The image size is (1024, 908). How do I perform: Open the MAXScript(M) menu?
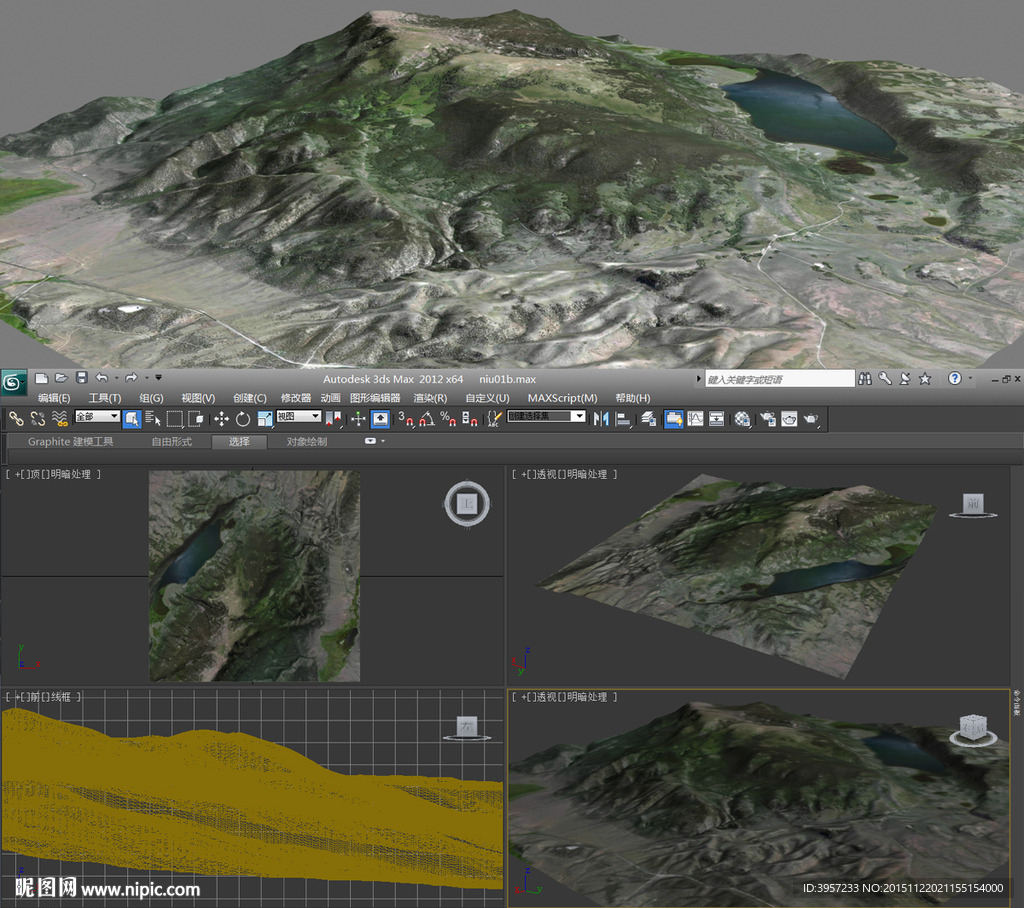[562, 398]
